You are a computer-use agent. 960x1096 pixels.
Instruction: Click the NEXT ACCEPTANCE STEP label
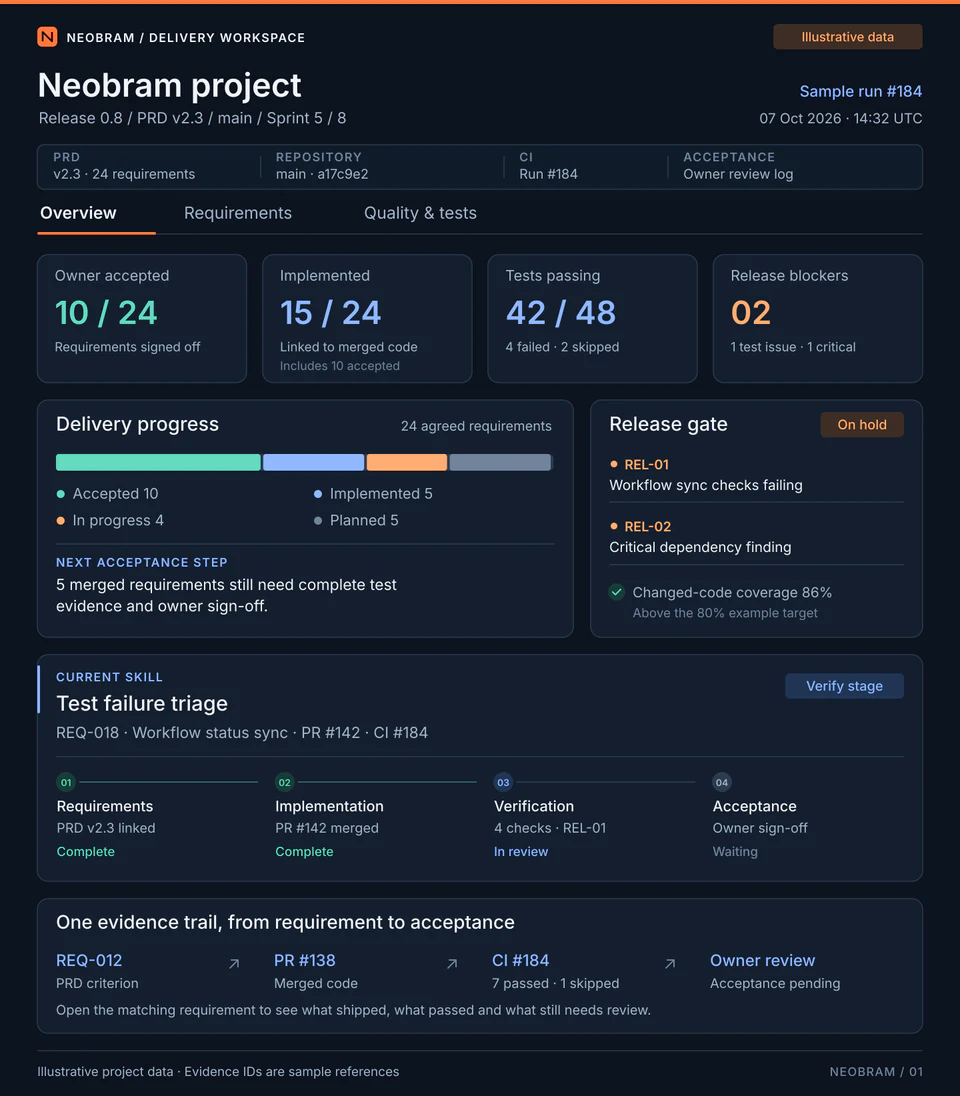141,562
